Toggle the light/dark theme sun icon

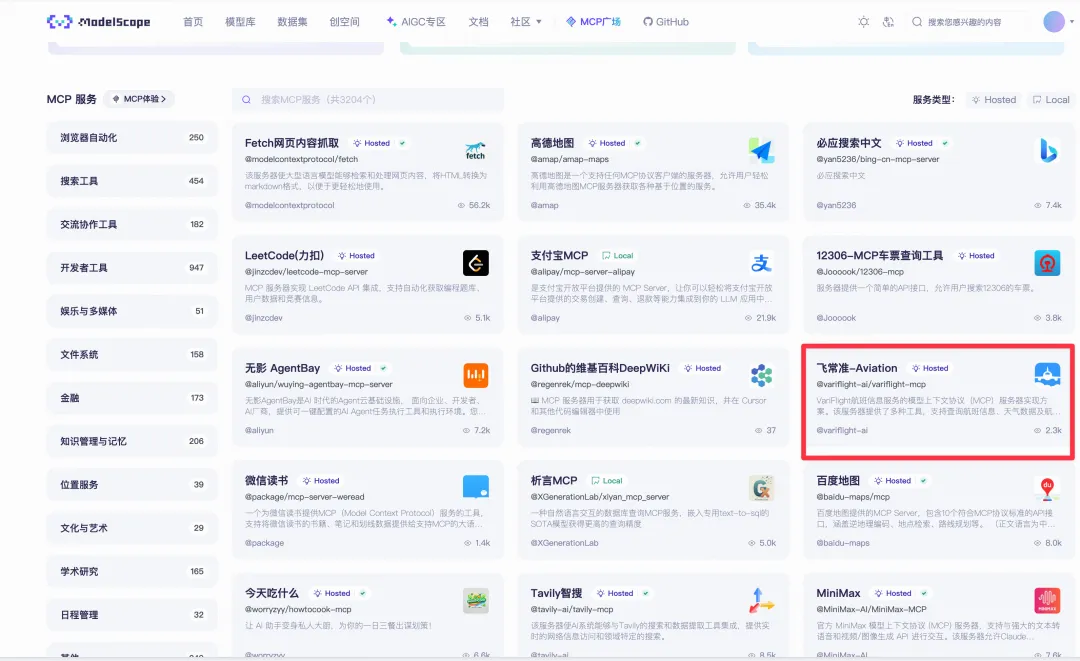(863, 22)
